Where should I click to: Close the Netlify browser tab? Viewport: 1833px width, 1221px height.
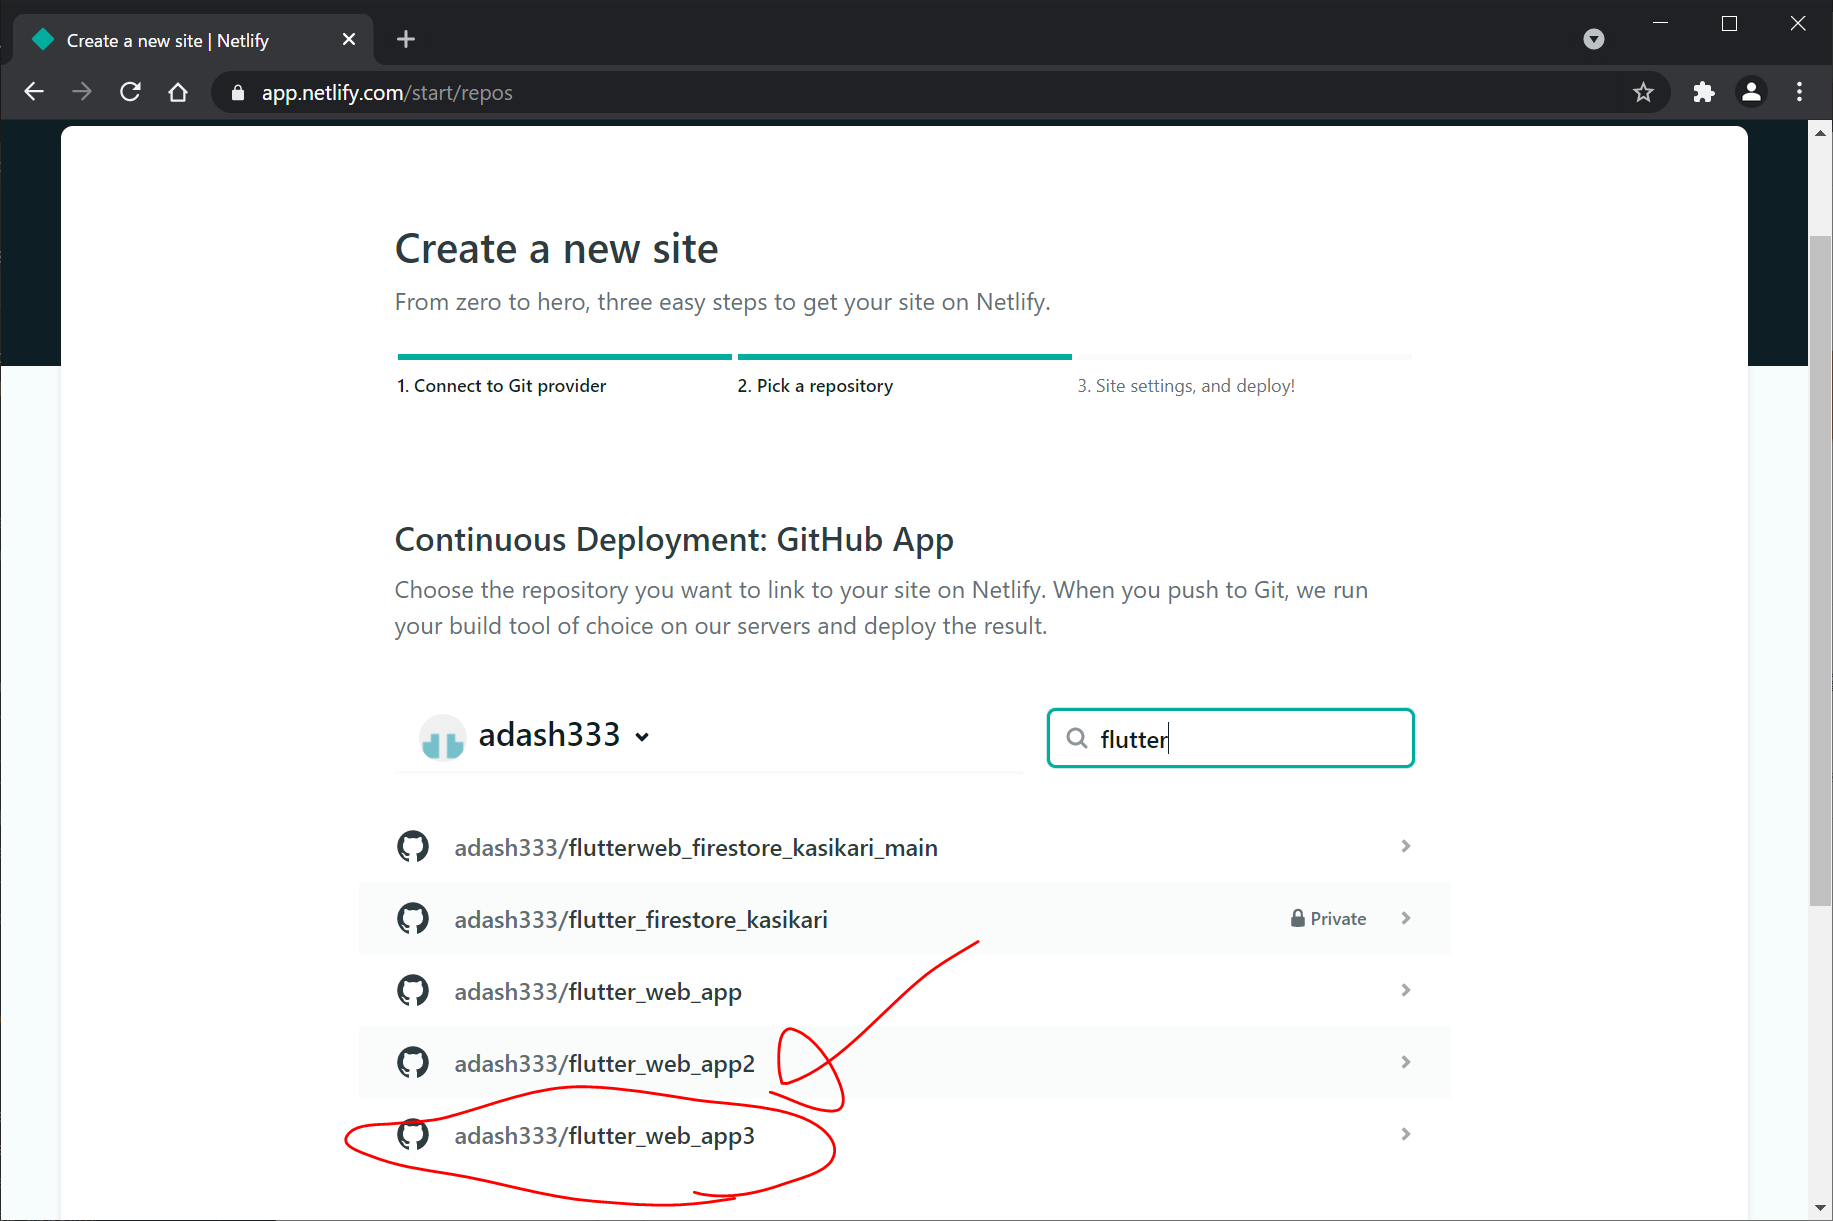(349, 39)
